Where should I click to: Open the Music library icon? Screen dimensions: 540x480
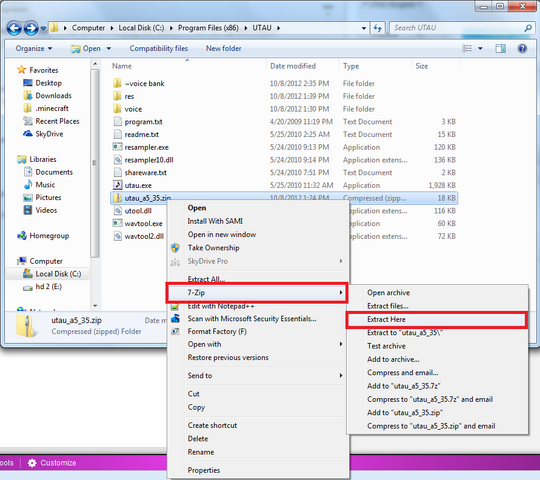[28, 185]
